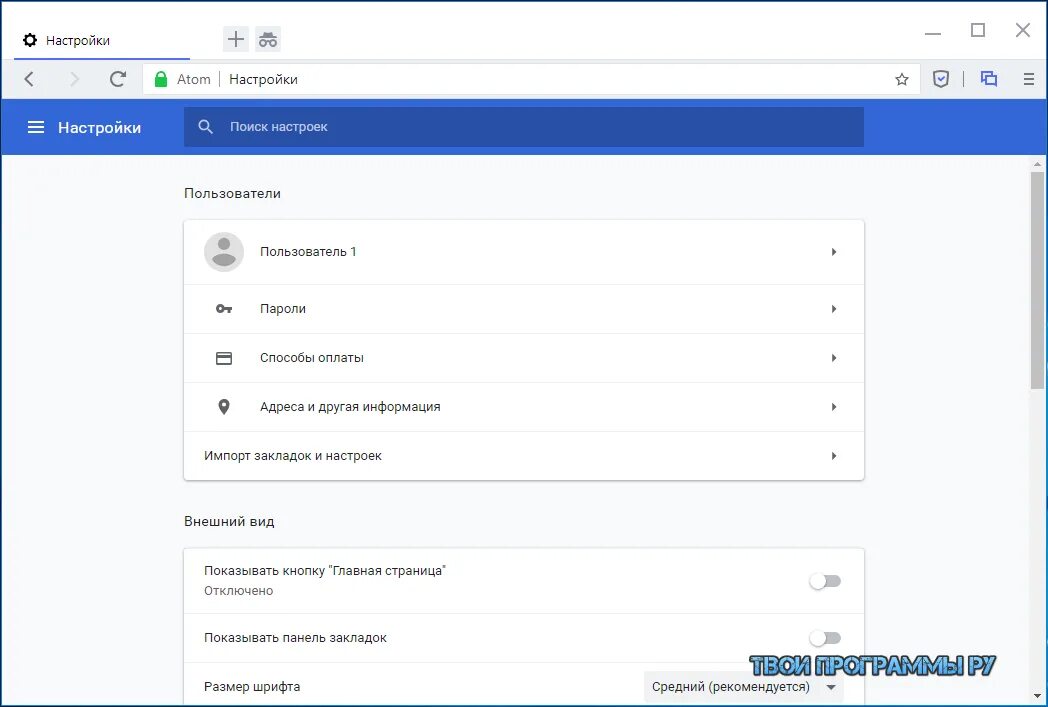
Task: Click the Atom label in address bar
Action: [x=194, y=80]
